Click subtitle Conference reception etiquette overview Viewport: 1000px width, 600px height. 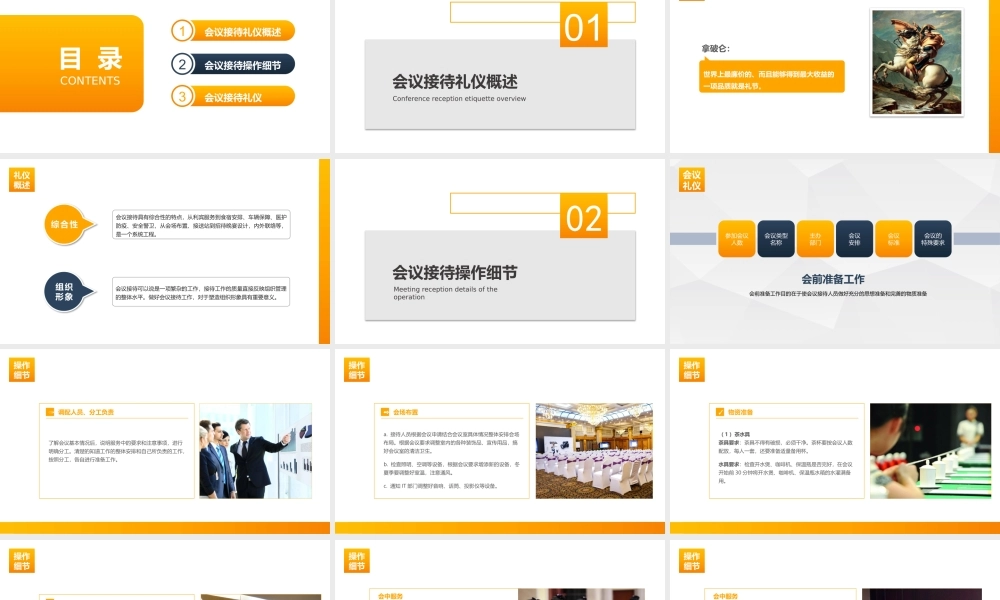[x=459, y=99]
